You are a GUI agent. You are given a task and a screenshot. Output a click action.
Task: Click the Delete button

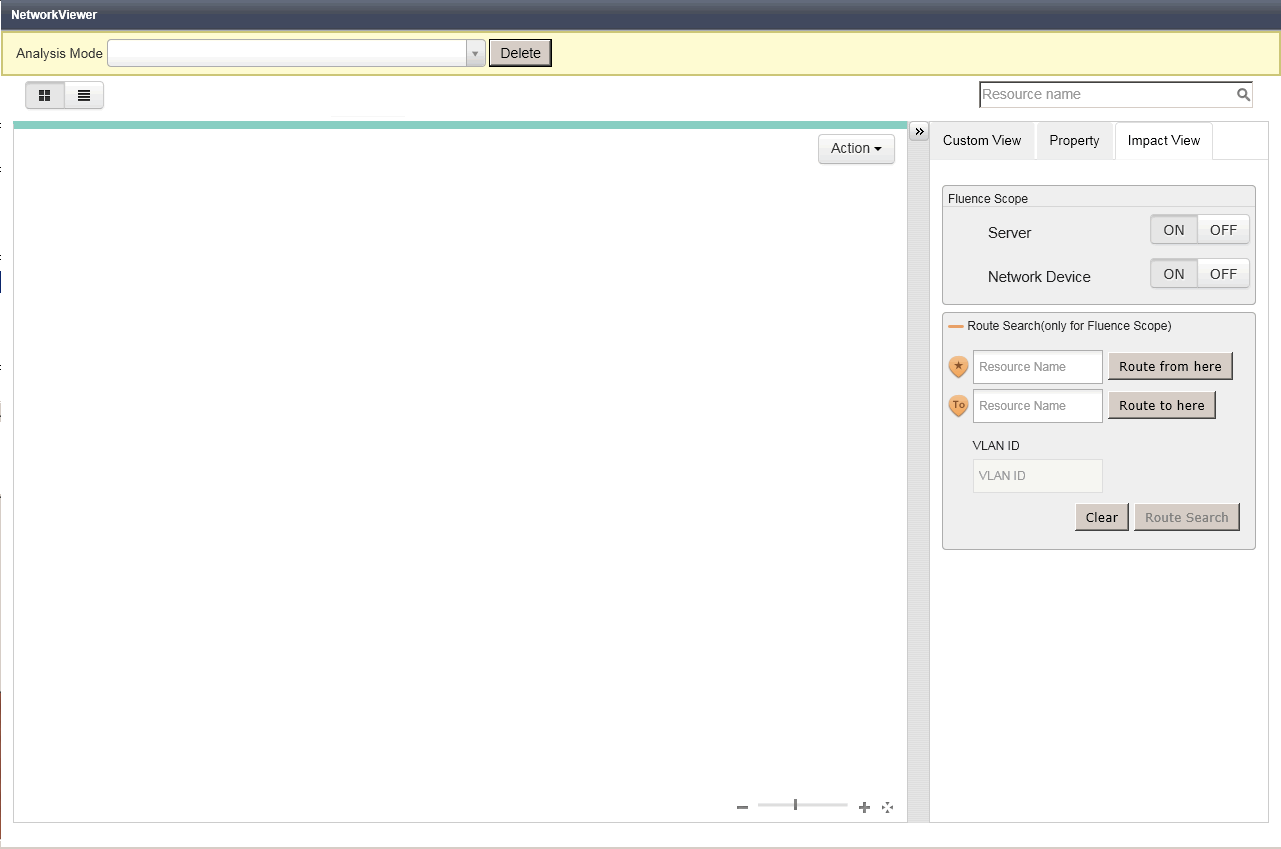520,54
